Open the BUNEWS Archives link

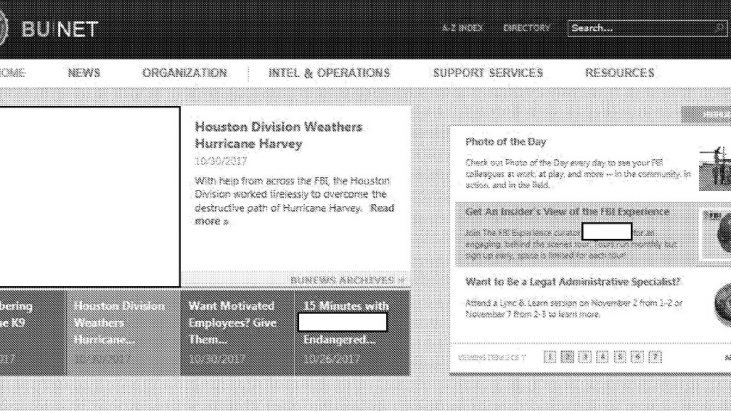coord(347,280)
